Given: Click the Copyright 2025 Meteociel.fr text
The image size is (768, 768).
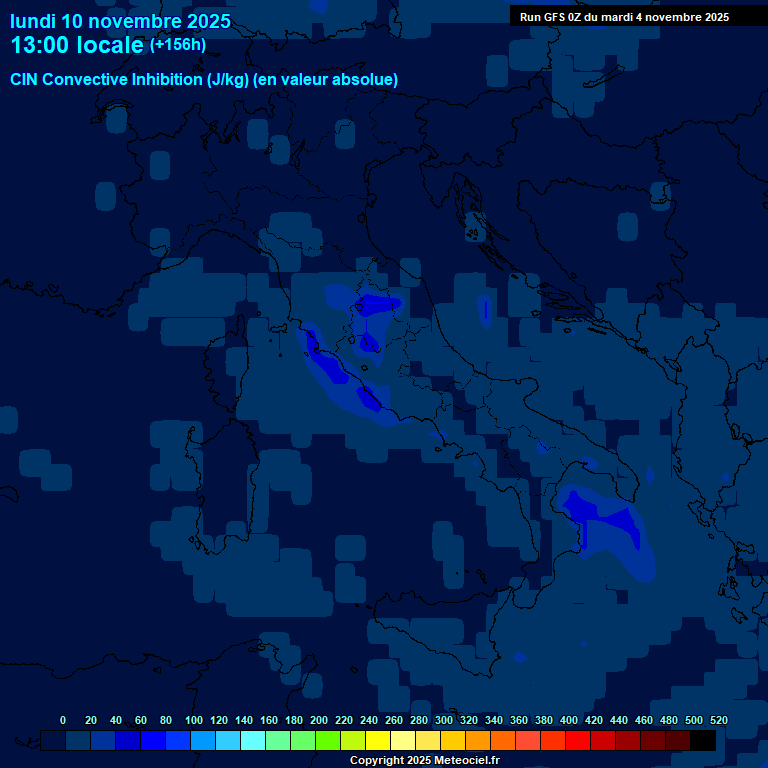Looking at the screenshot, I should (x=424, y=760).
